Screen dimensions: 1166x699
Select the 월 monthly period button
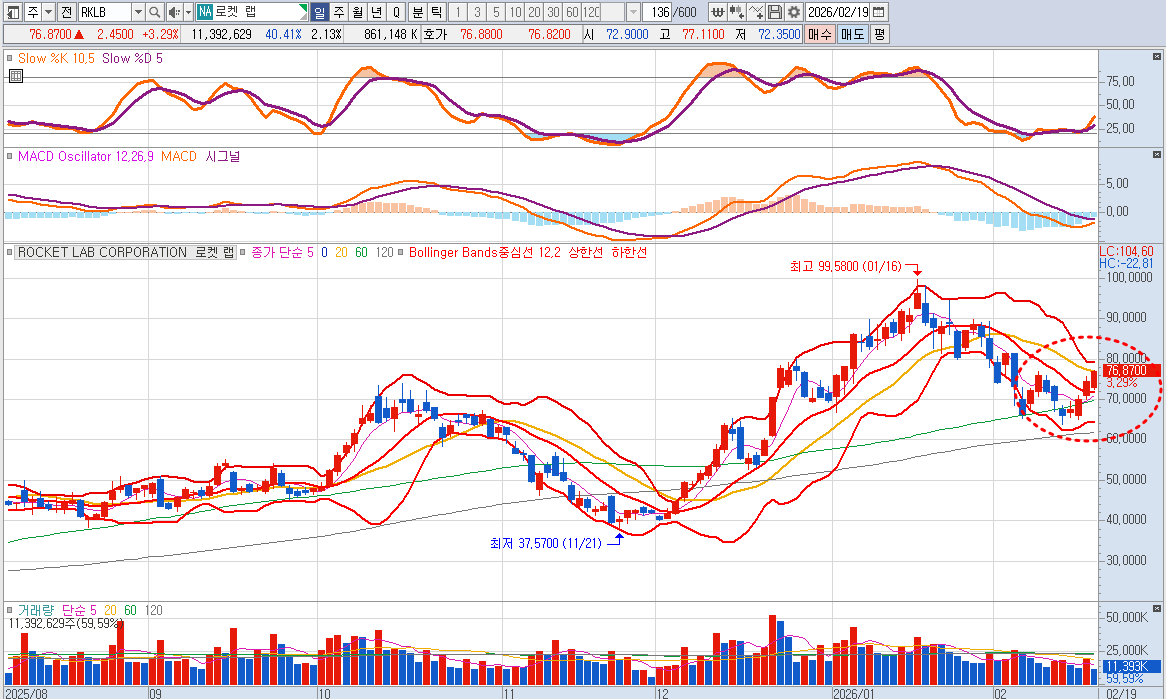(357, 12)
